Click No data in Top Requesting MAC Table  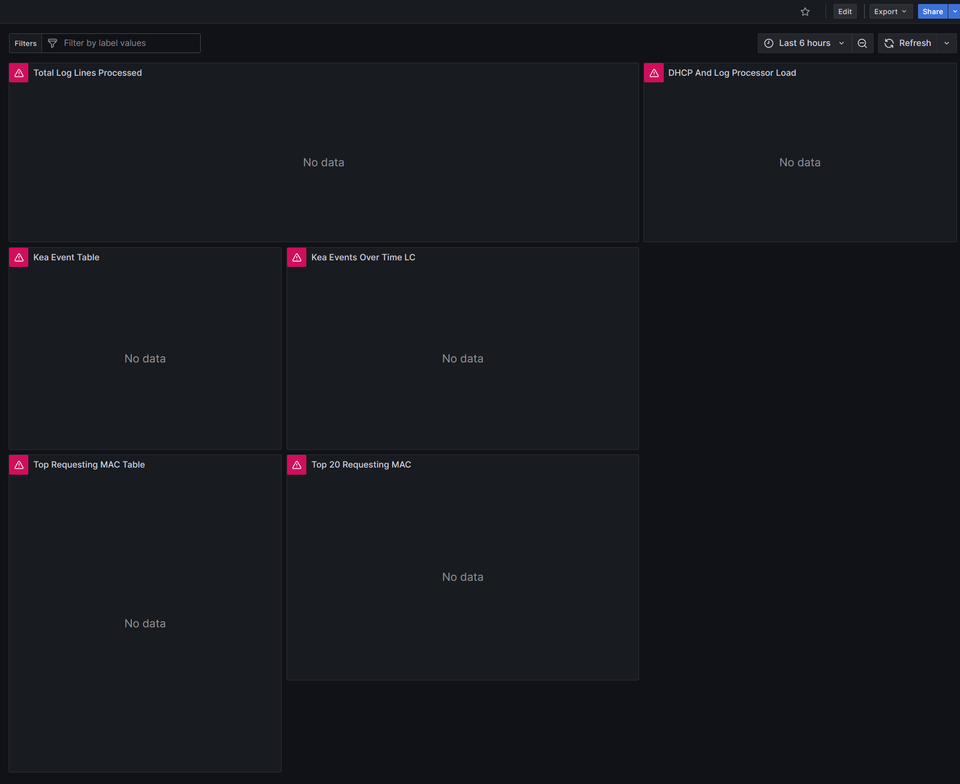tap(145, 624)
